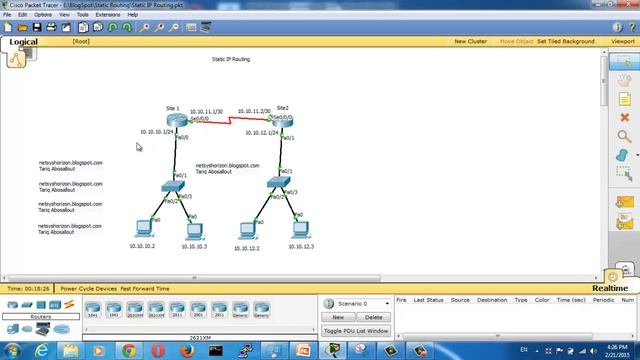Zoom out with third magnifier icon
This screenshot has height=360, width=640.
[174, 27]
